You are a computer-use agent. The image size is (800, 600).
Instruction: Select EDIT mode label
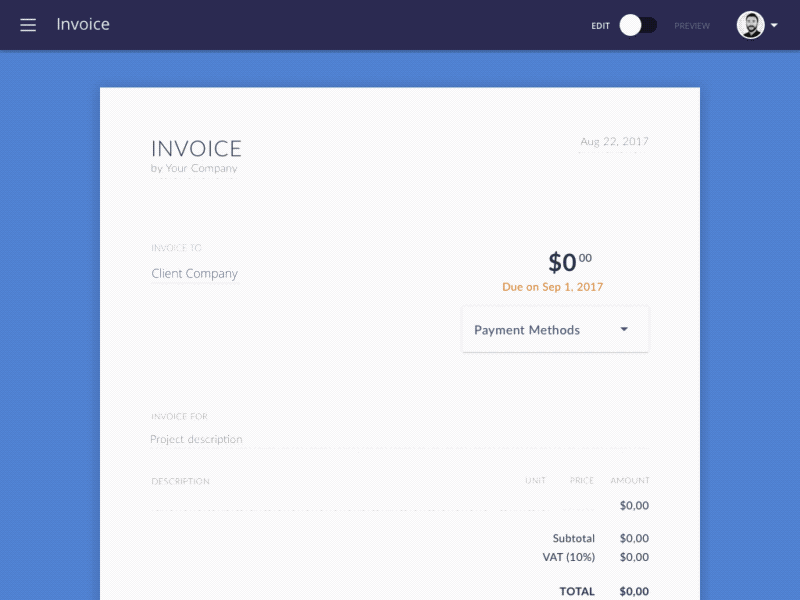coord(600,26)
